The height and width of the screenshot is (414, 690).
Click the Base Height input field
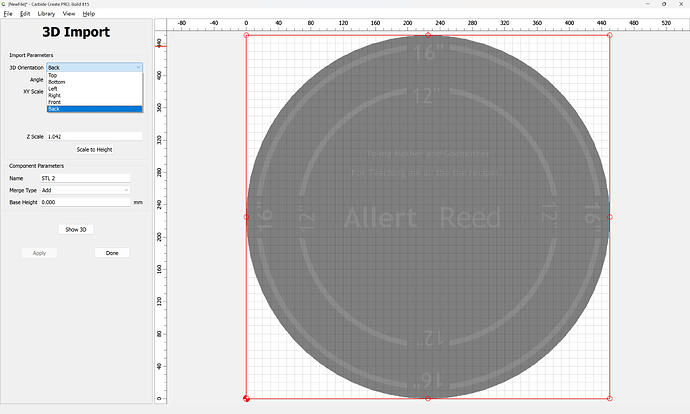(x=85, y=202)
